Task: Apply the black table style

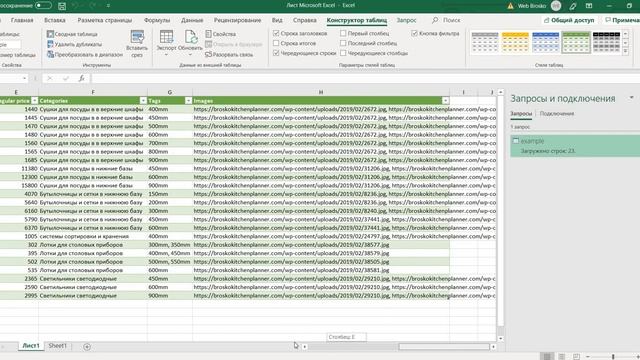Action: click(606, 42)
